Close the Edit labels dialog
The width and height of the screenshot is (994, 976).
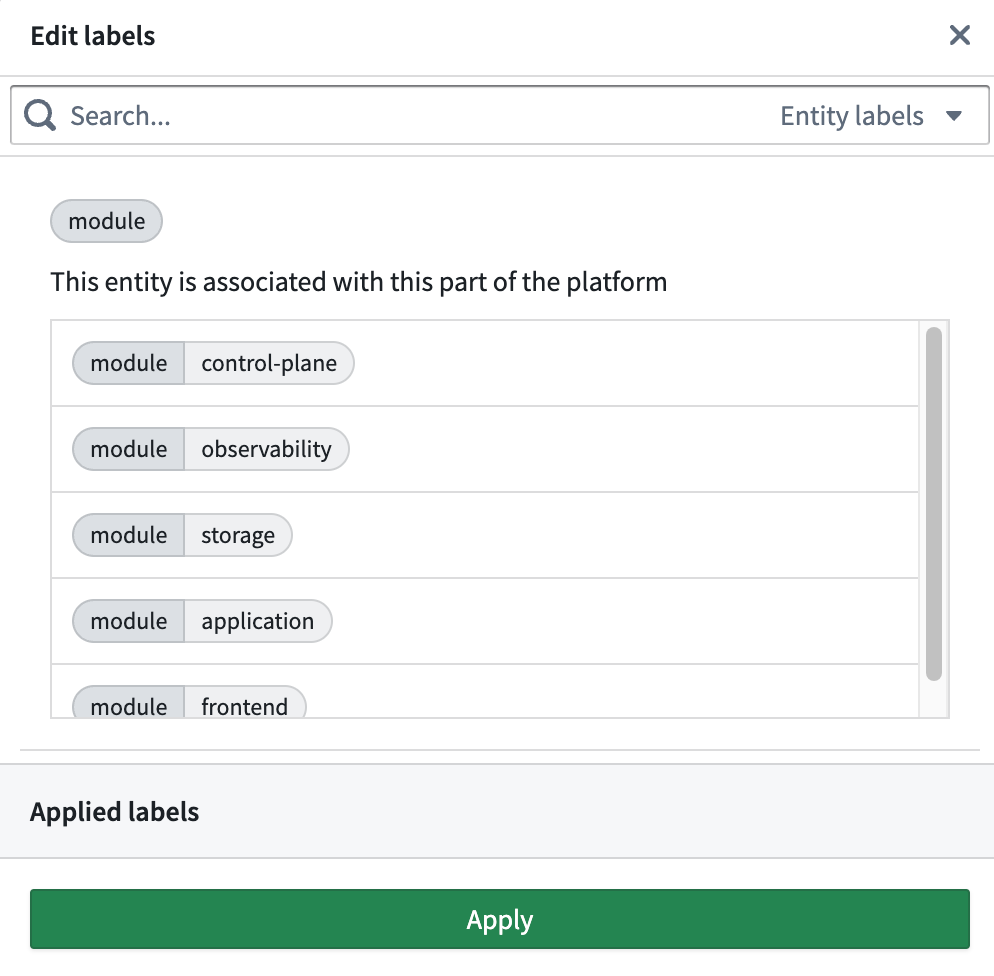[x=960, y=35]
